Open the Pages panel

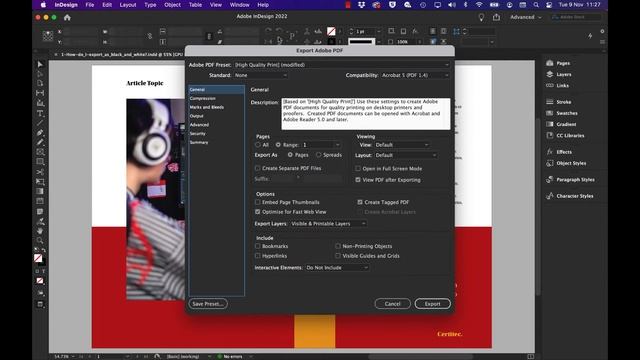(x=558, y=63)
